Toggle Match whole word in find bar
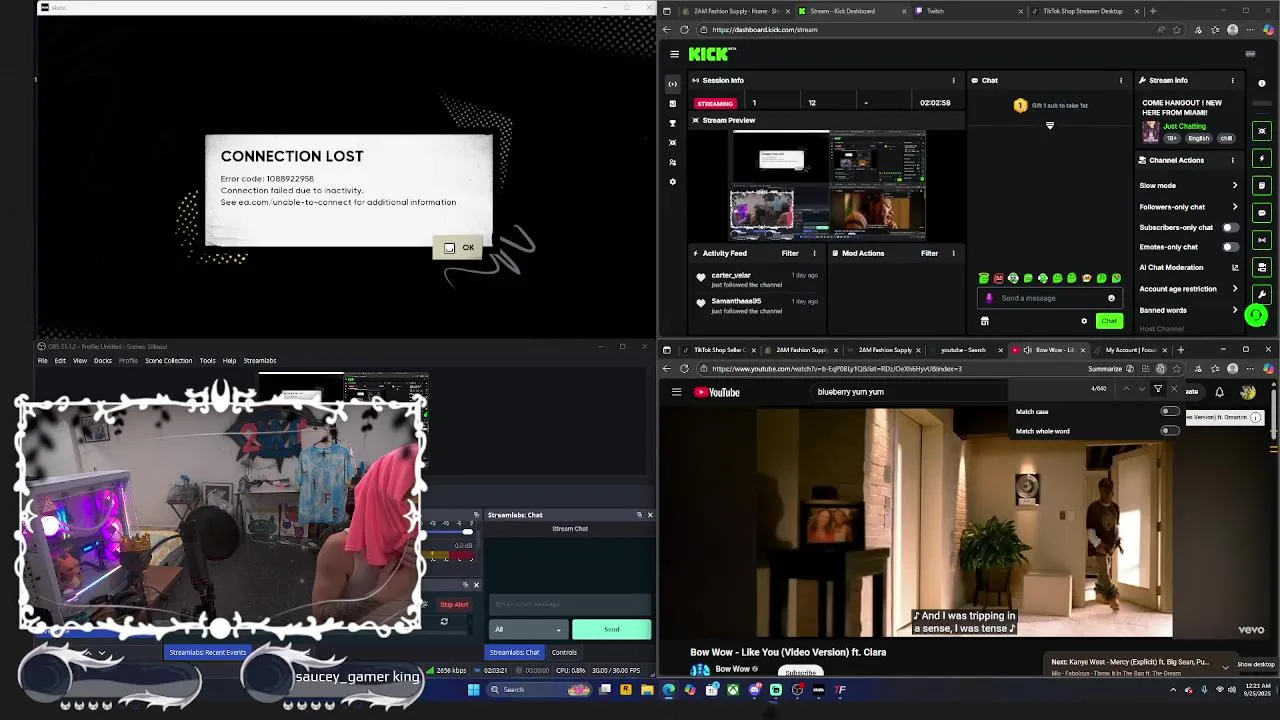Viewport: 1280px width, 720px height. click(x=1170, y=431)
